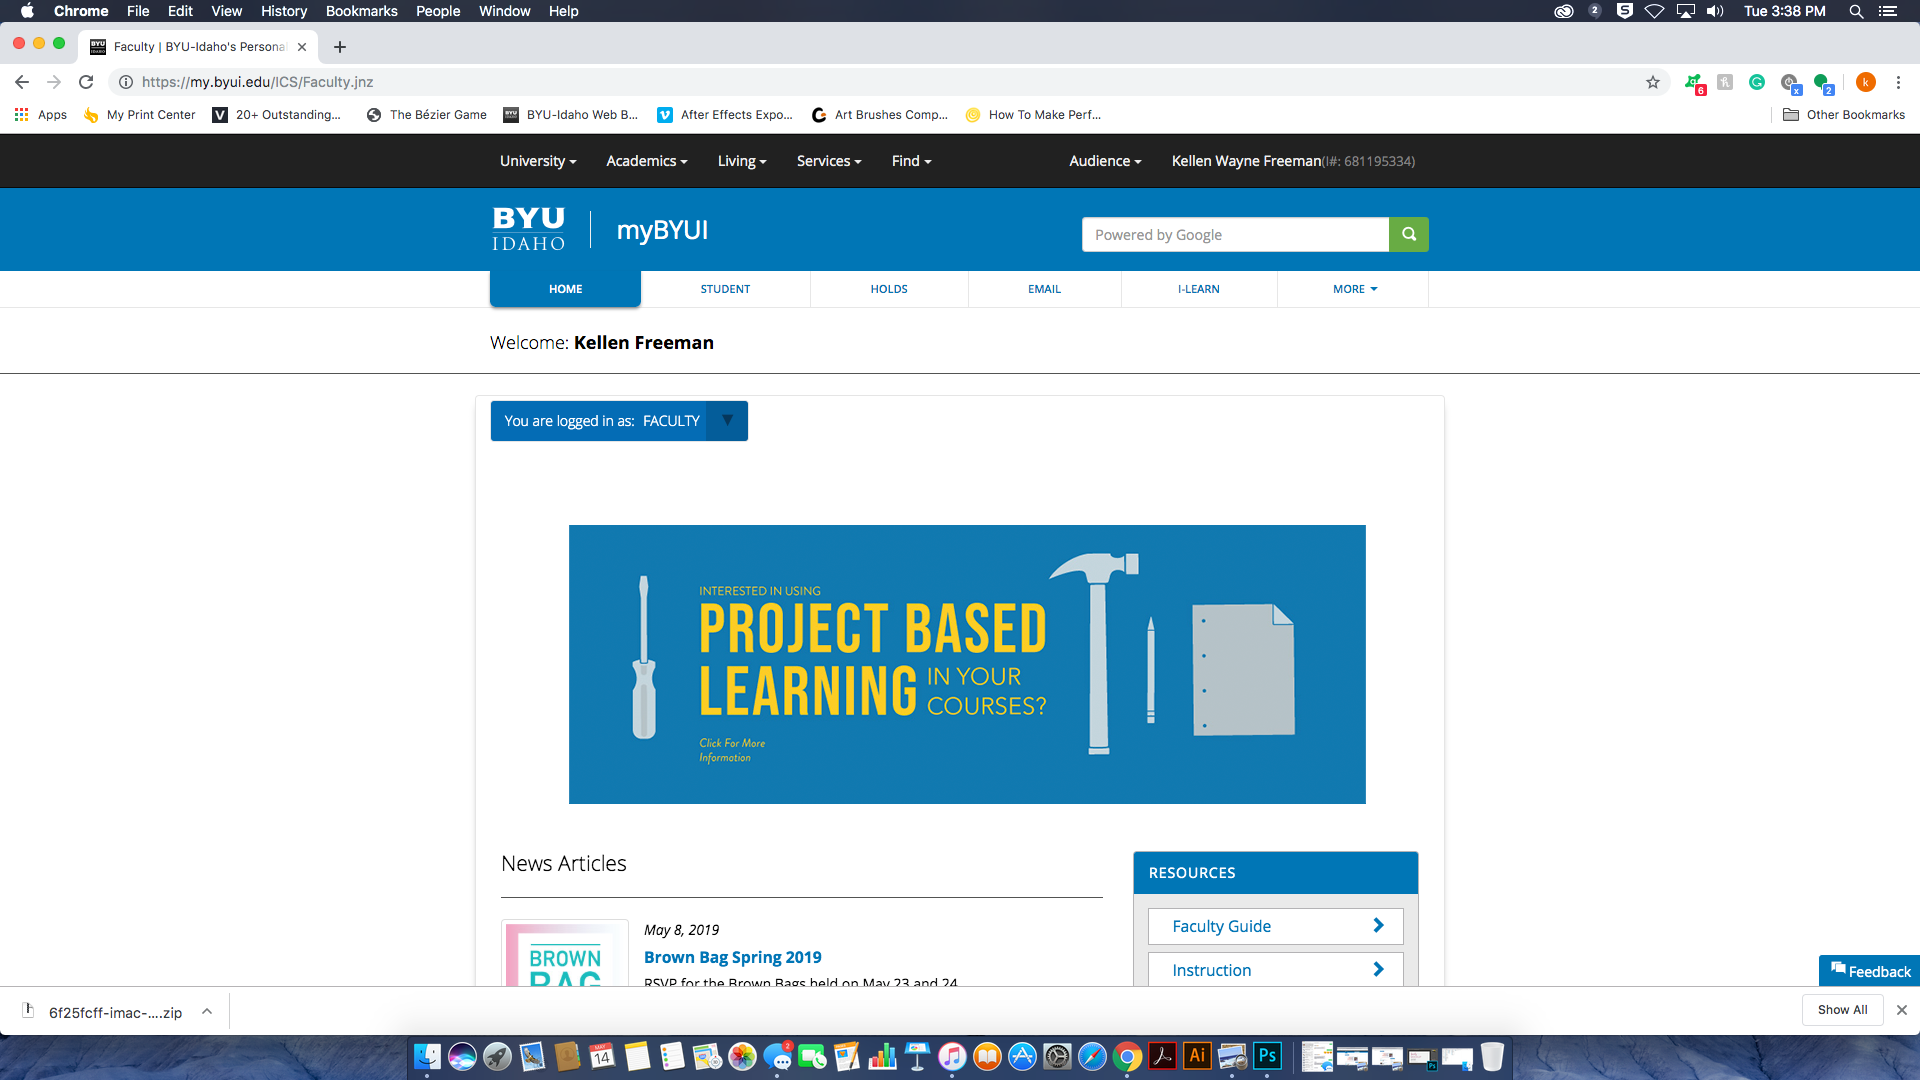Open Creative Cloud menu bar icon
The height and width of the screenshot is (1080, 1920).
coord(1564,11)
